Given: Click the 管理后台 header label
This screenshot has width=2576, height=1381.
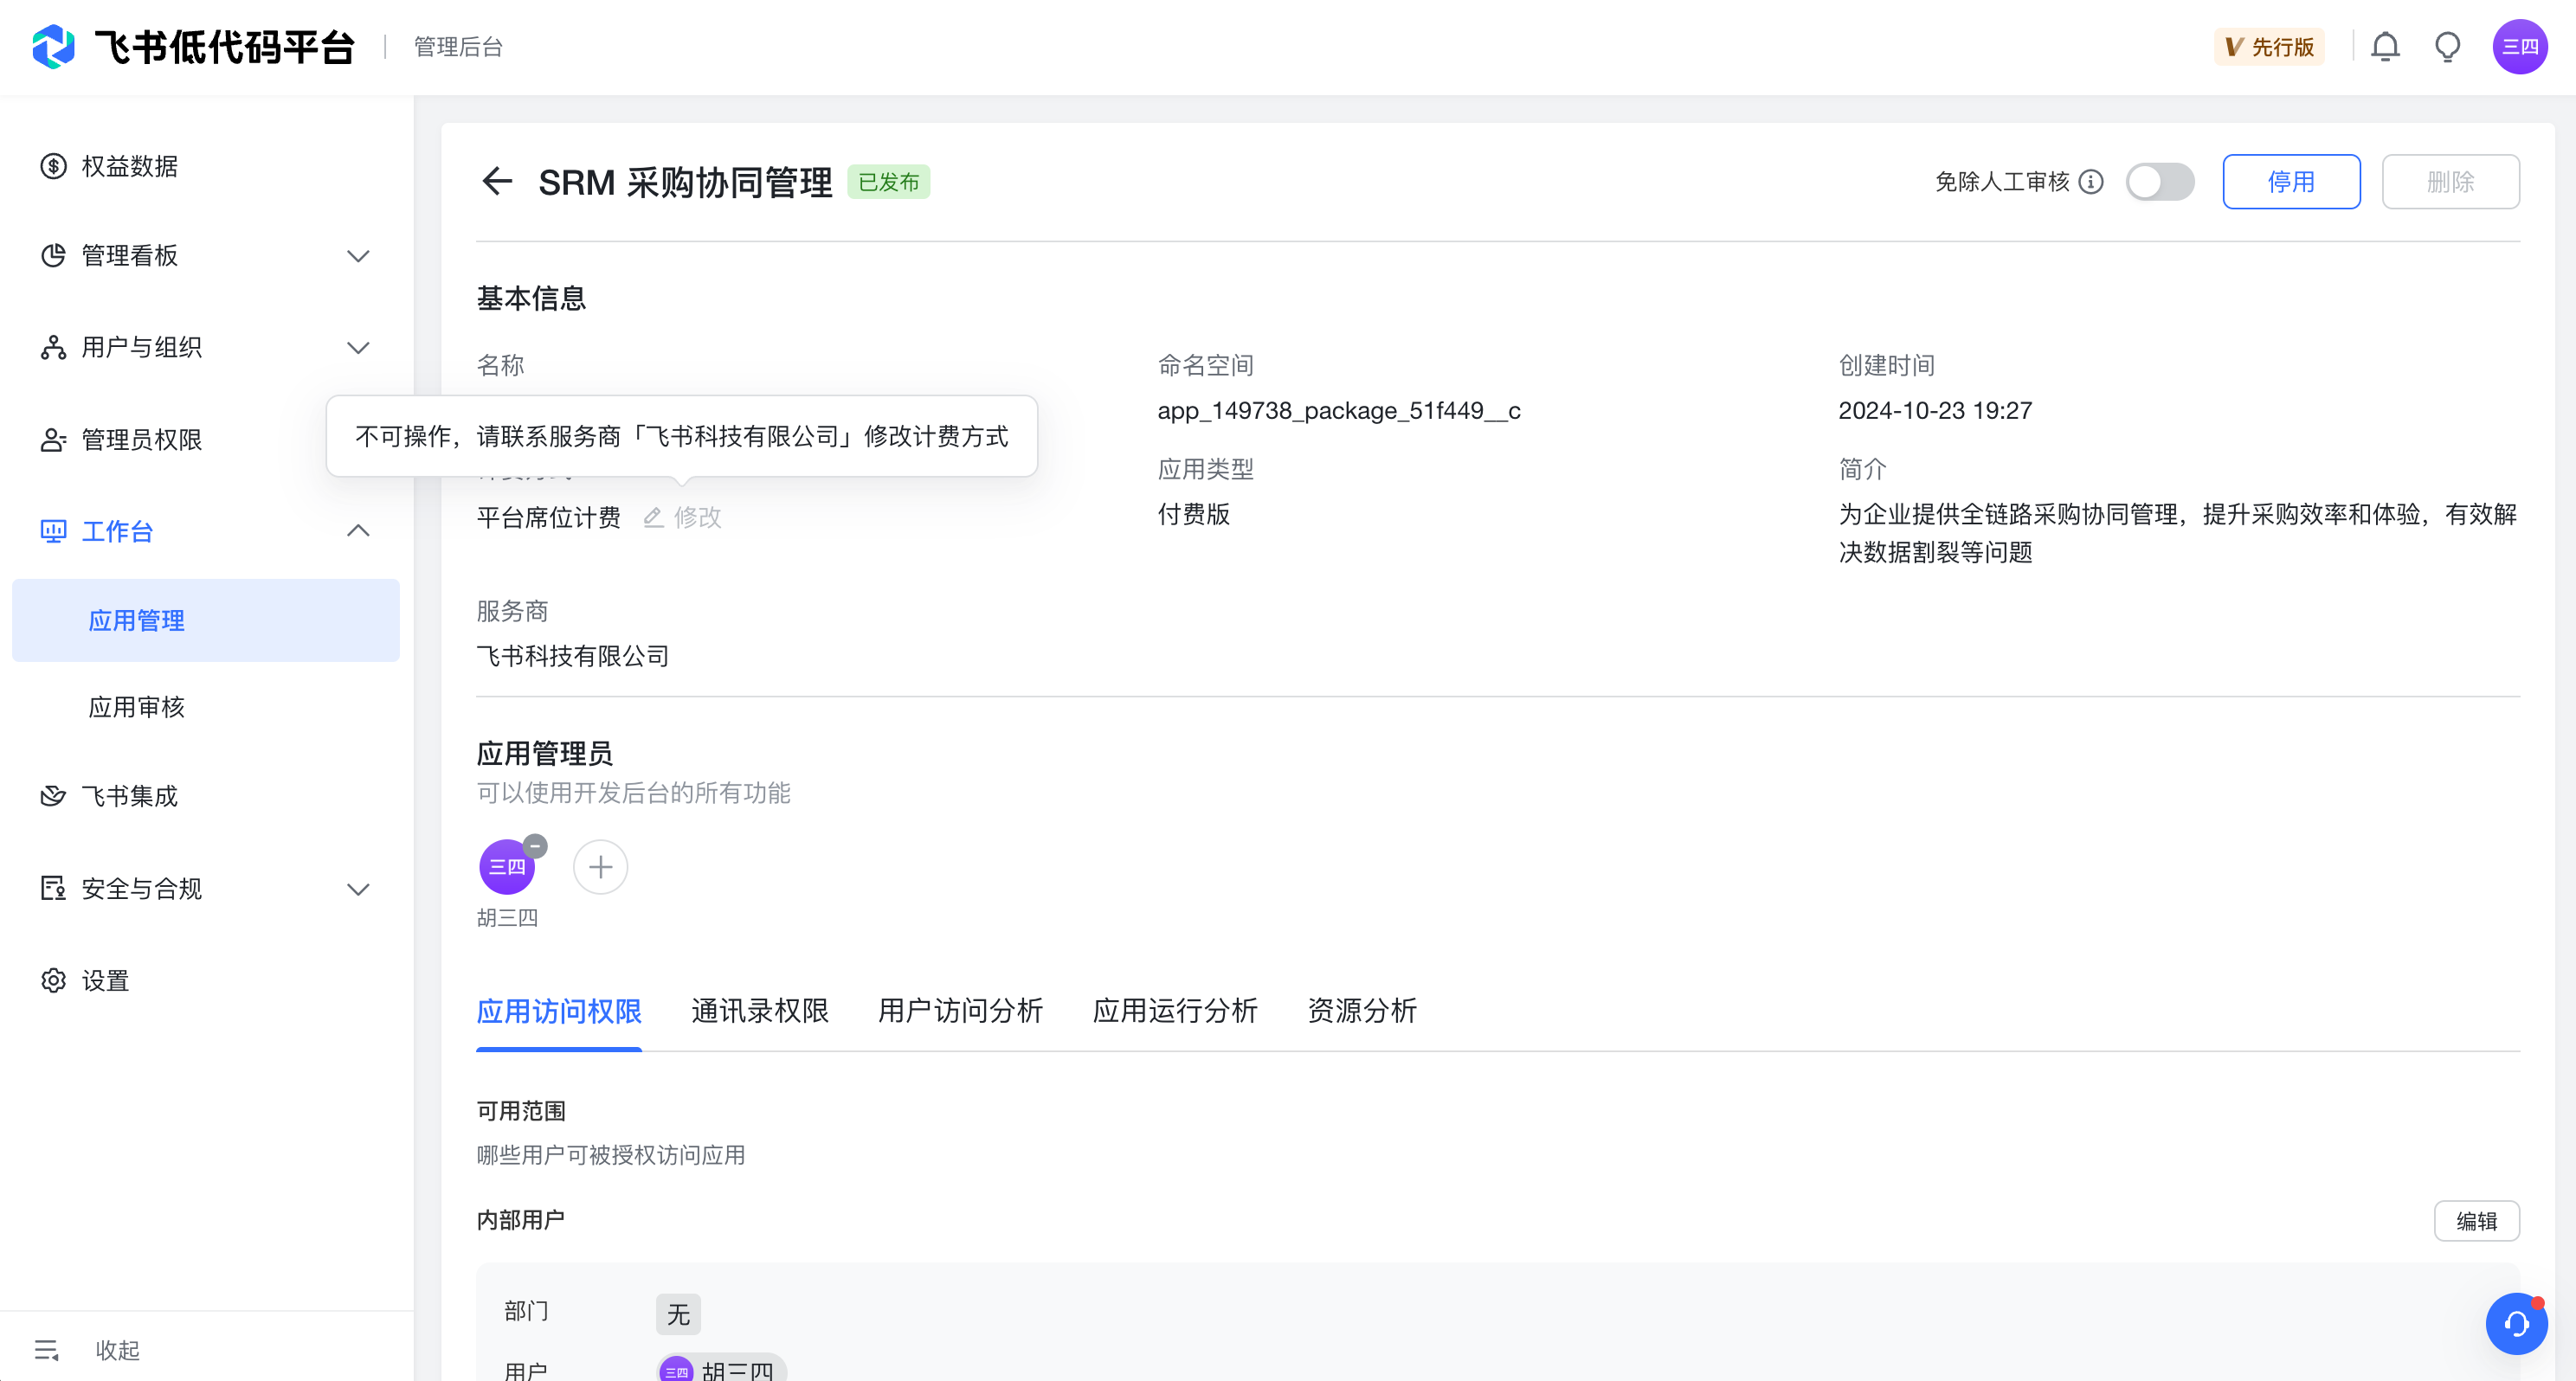Looking at the screenshot, I should 458,47.
